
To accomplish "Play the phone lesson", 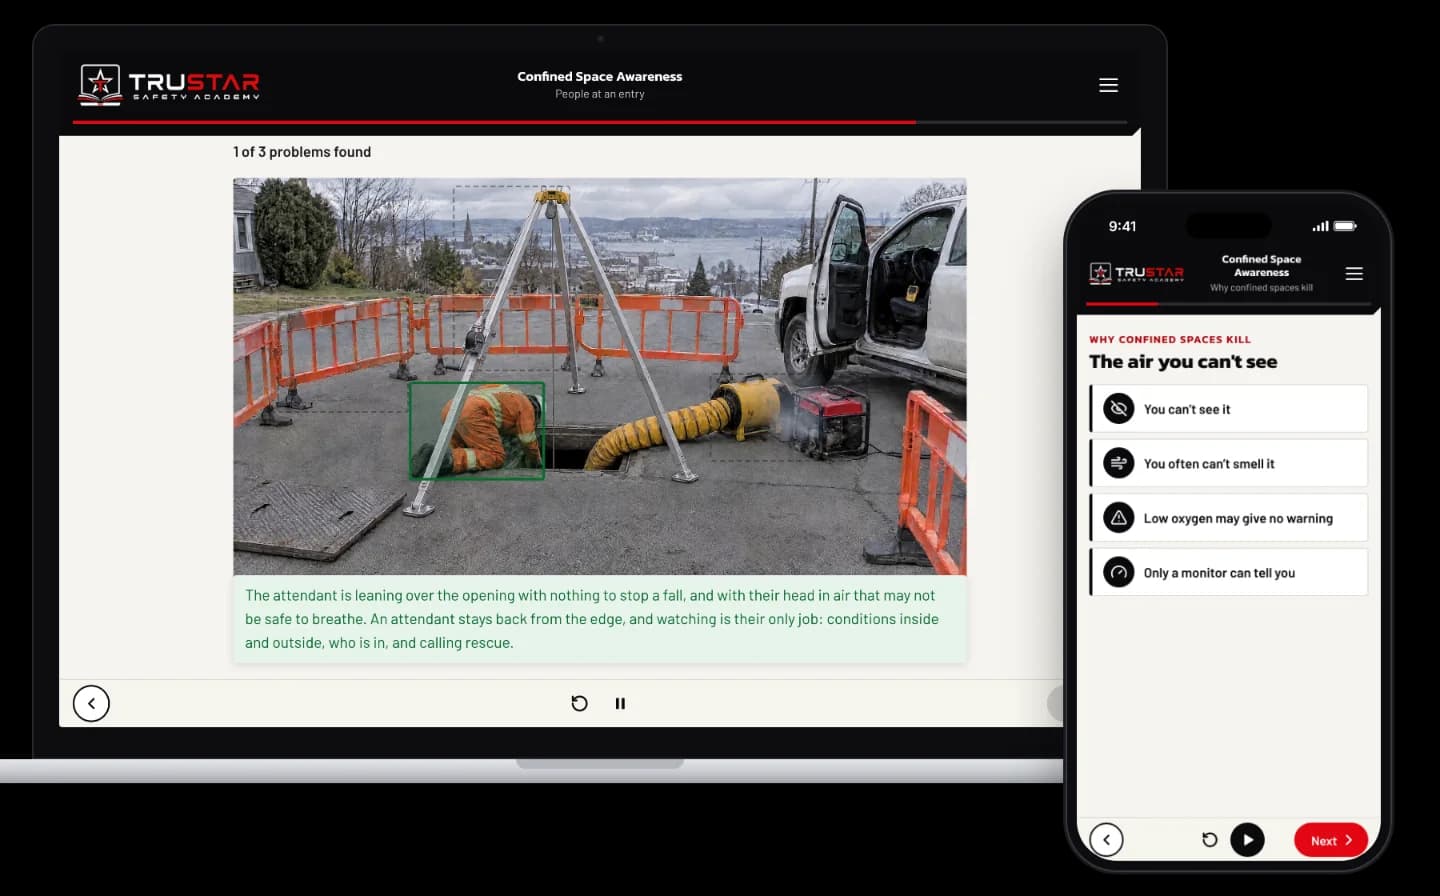I will tap(1247, 840).
